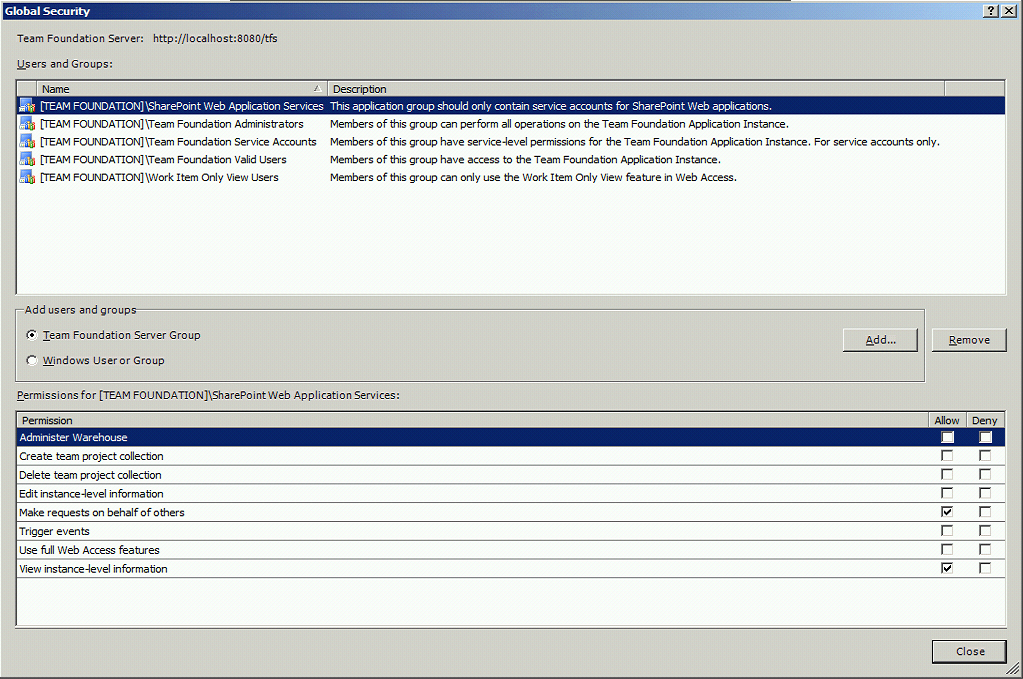Click the description about Work Item Only View feature
The height and width of the screenshot is (679, 1023).
(x=533, y=177)
